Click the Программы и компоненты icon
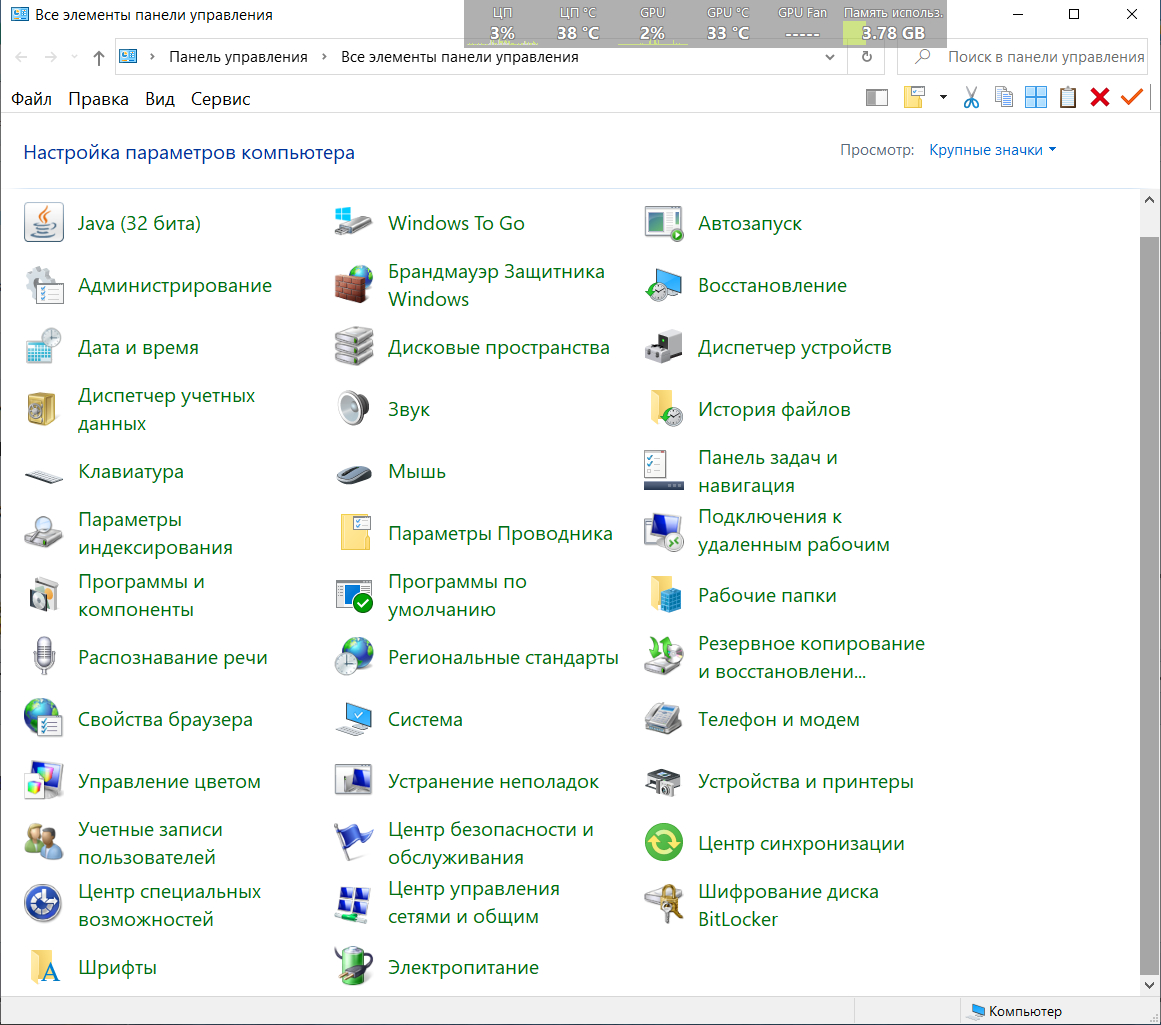1161x1025 pixels. 44,595
